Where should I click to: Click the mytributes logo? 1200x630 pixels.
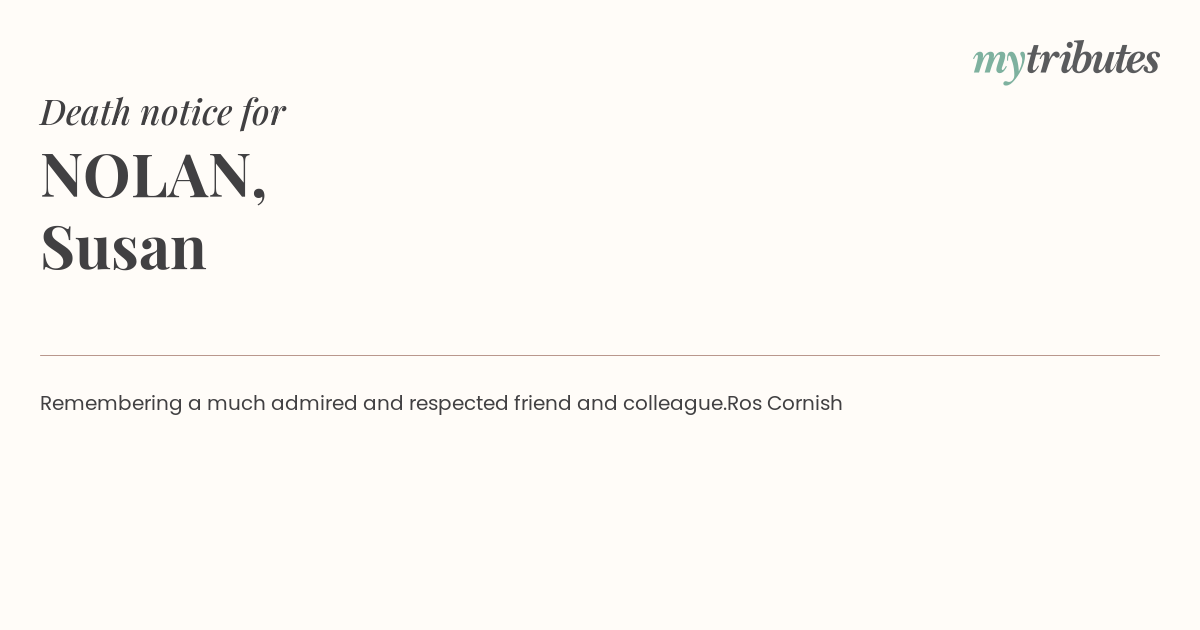[x=1066, y=60]
